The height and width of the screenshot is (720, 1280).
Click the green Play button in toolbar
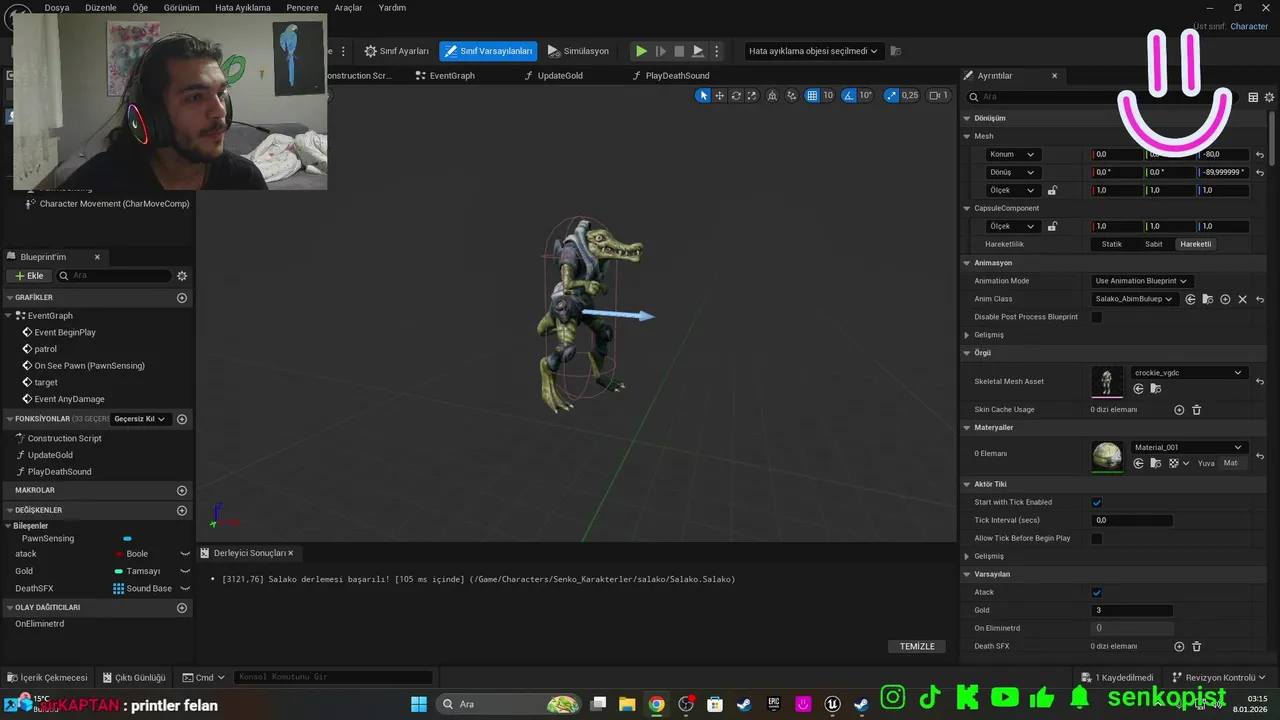(641, 51)
